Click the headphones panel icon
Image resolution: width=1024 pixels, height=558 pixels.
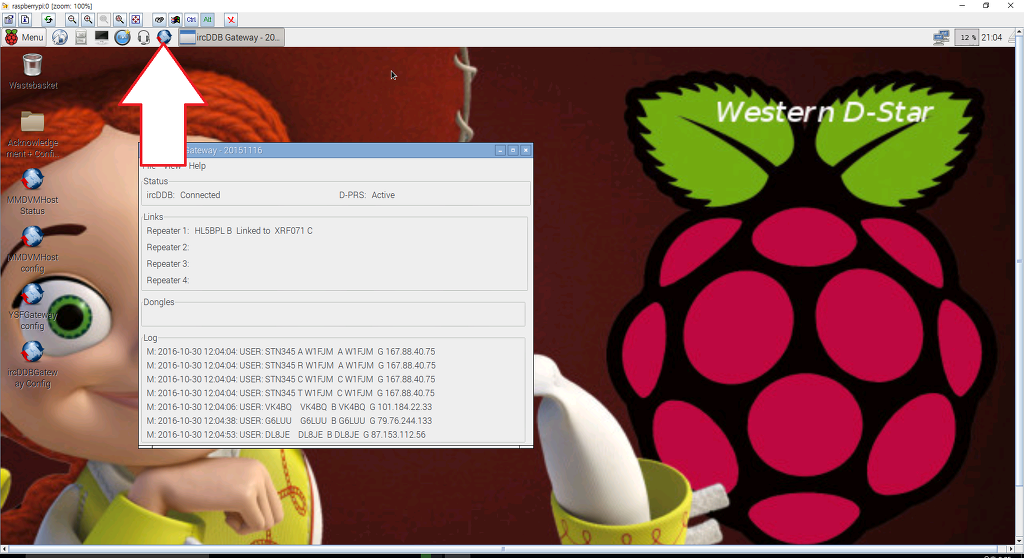pyautogui.click(x=144, y=37)
